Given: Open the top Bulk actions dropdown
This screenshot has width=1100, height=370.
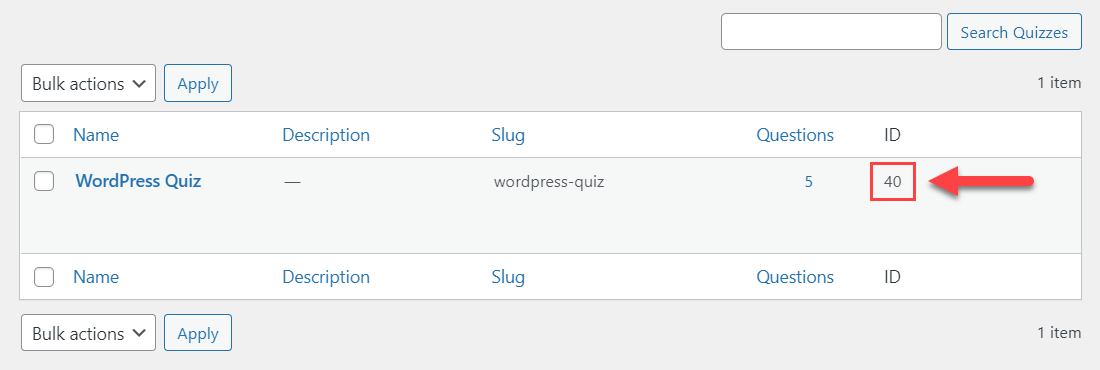Looking at the screenshot, I should (88, 84).
